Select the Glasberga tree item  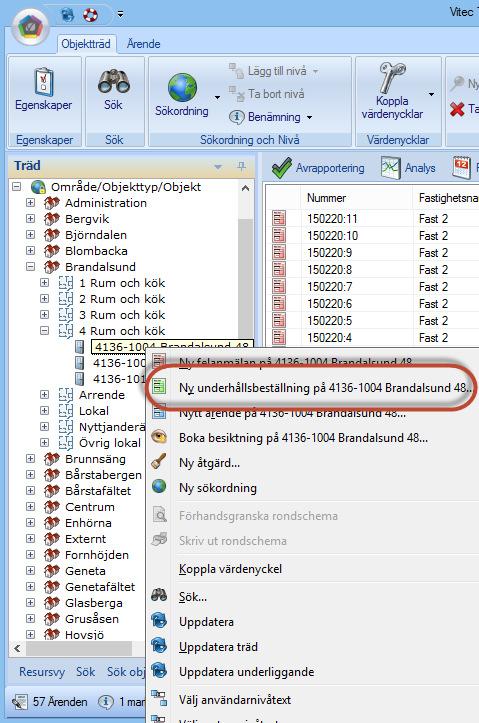tap(94, 603)
